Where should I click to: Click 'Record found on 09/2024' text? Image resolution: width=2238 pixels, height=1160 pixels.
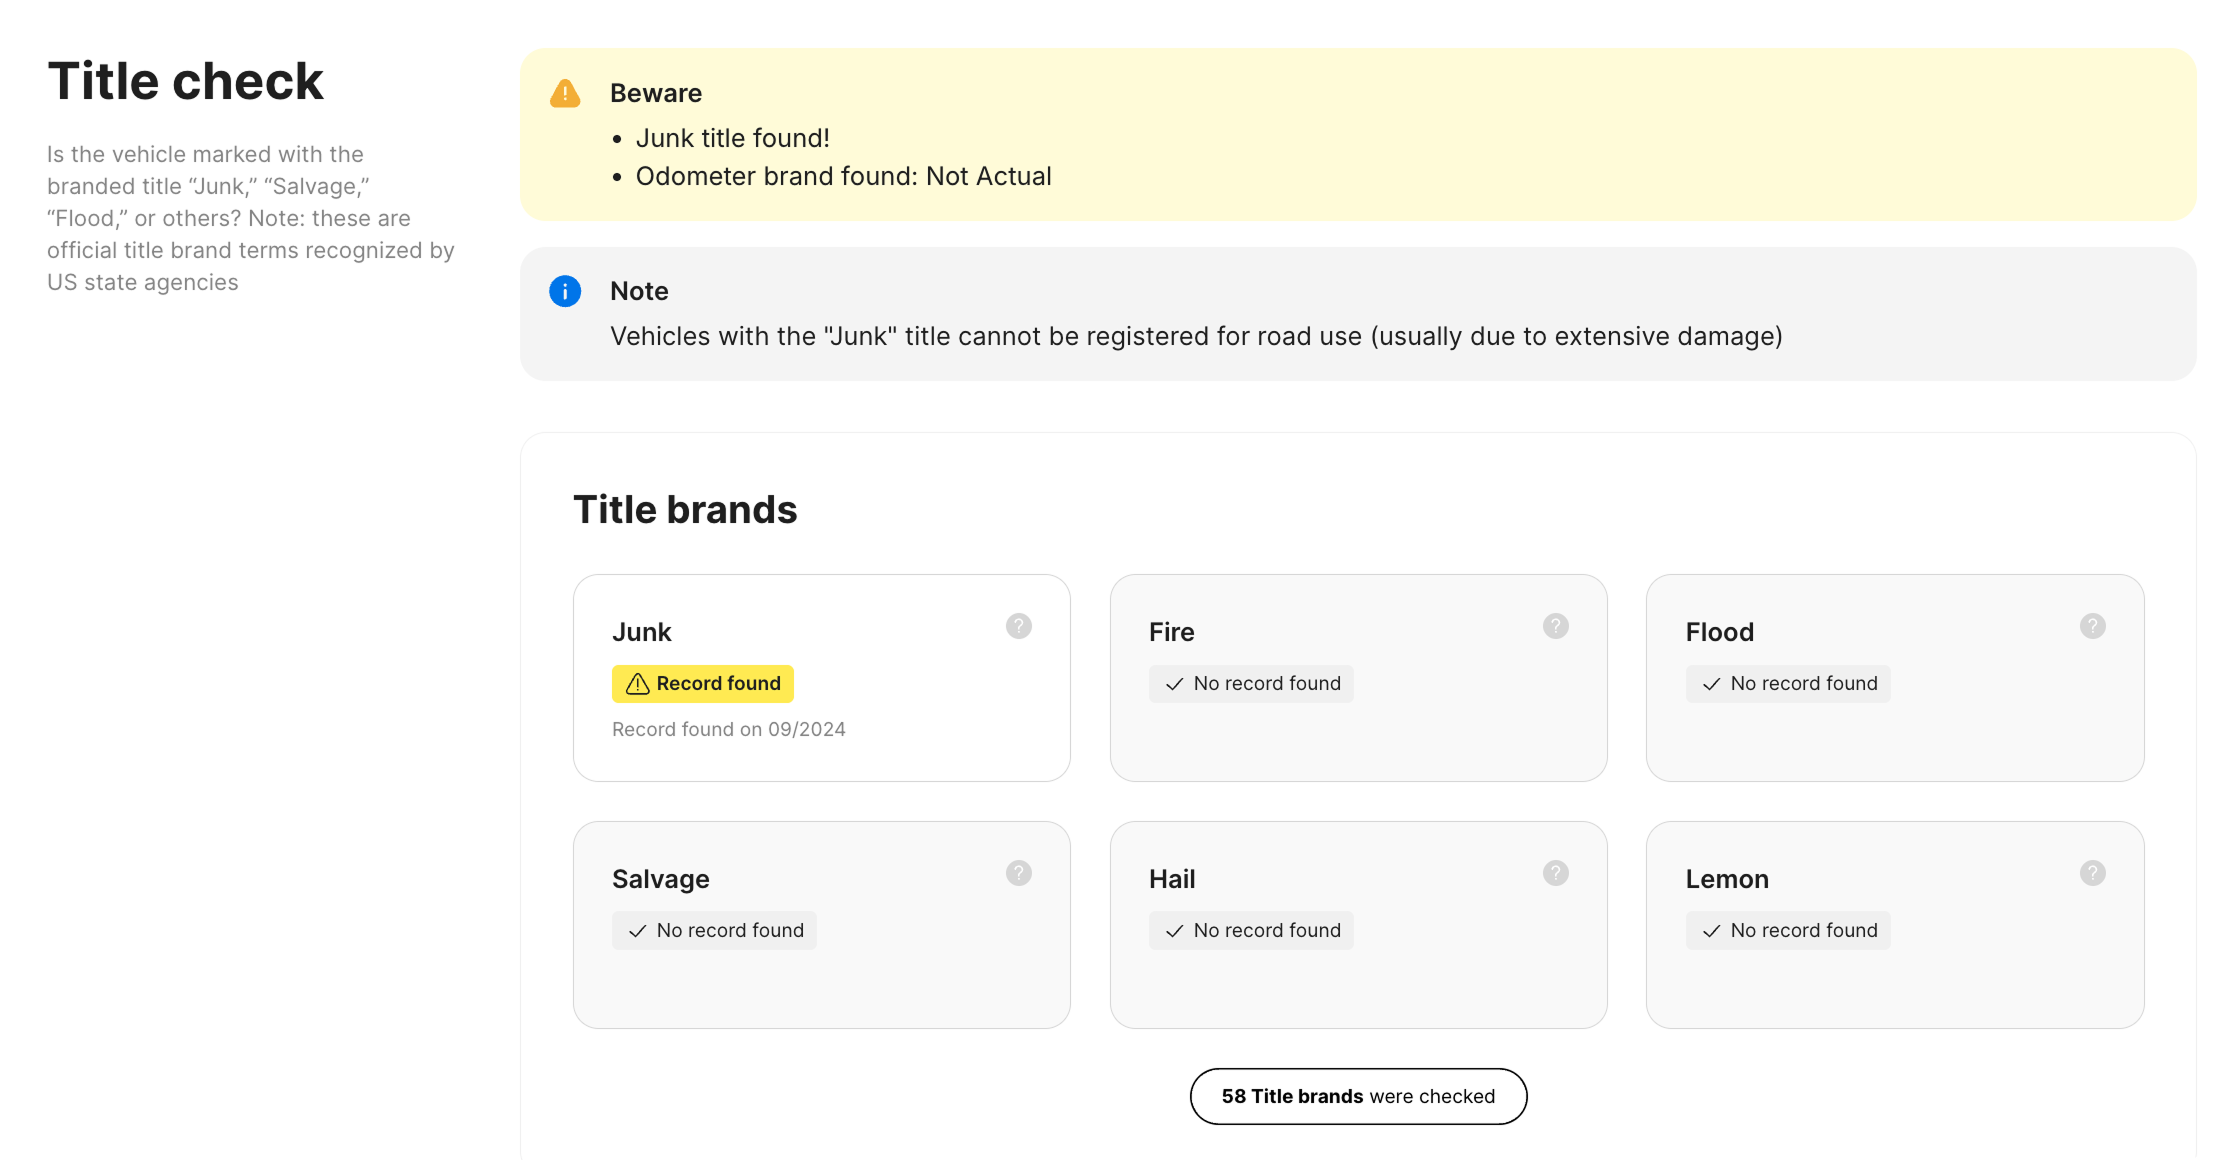(728, 730)
